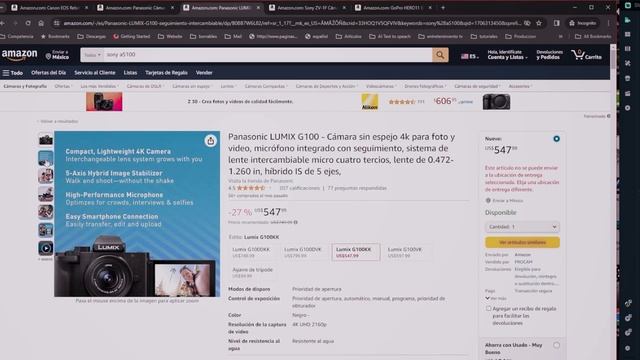Expand the Lentes submenu
The width and height of the screenshot is (640, 360).
[x=228, y=86]
